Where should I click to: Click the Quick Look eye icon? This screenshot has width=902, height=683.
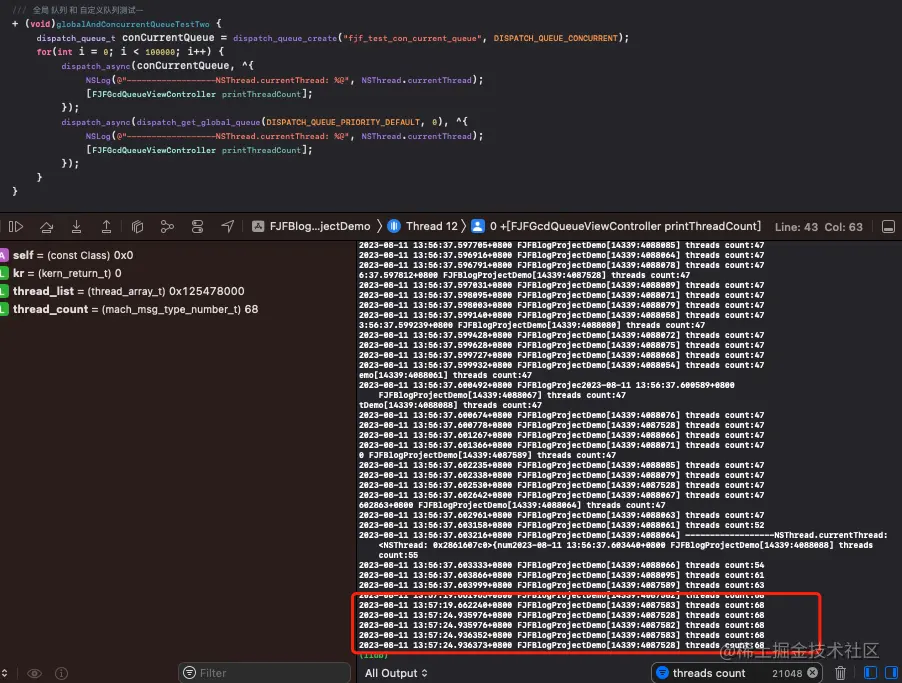(x=35, y=673)
